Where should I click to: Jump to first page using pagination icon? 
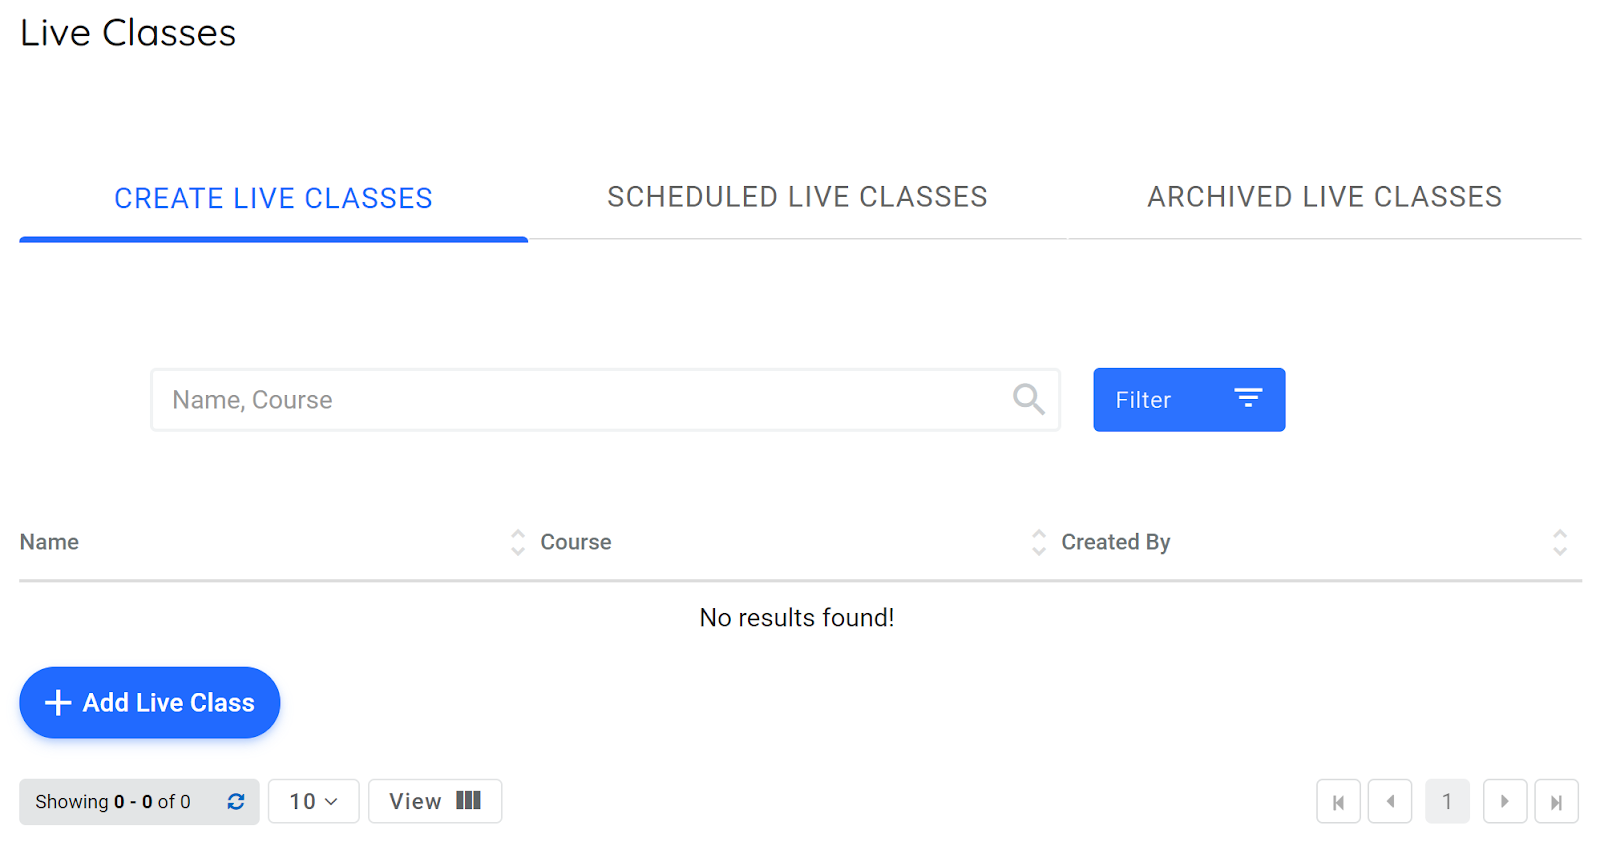pos(1339,801)
